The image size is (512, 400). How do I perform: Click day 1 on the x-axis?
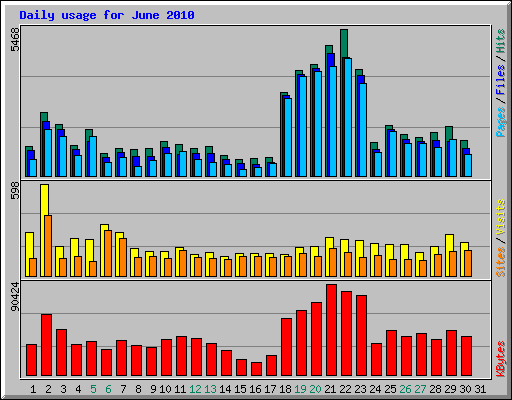[33, 389]
